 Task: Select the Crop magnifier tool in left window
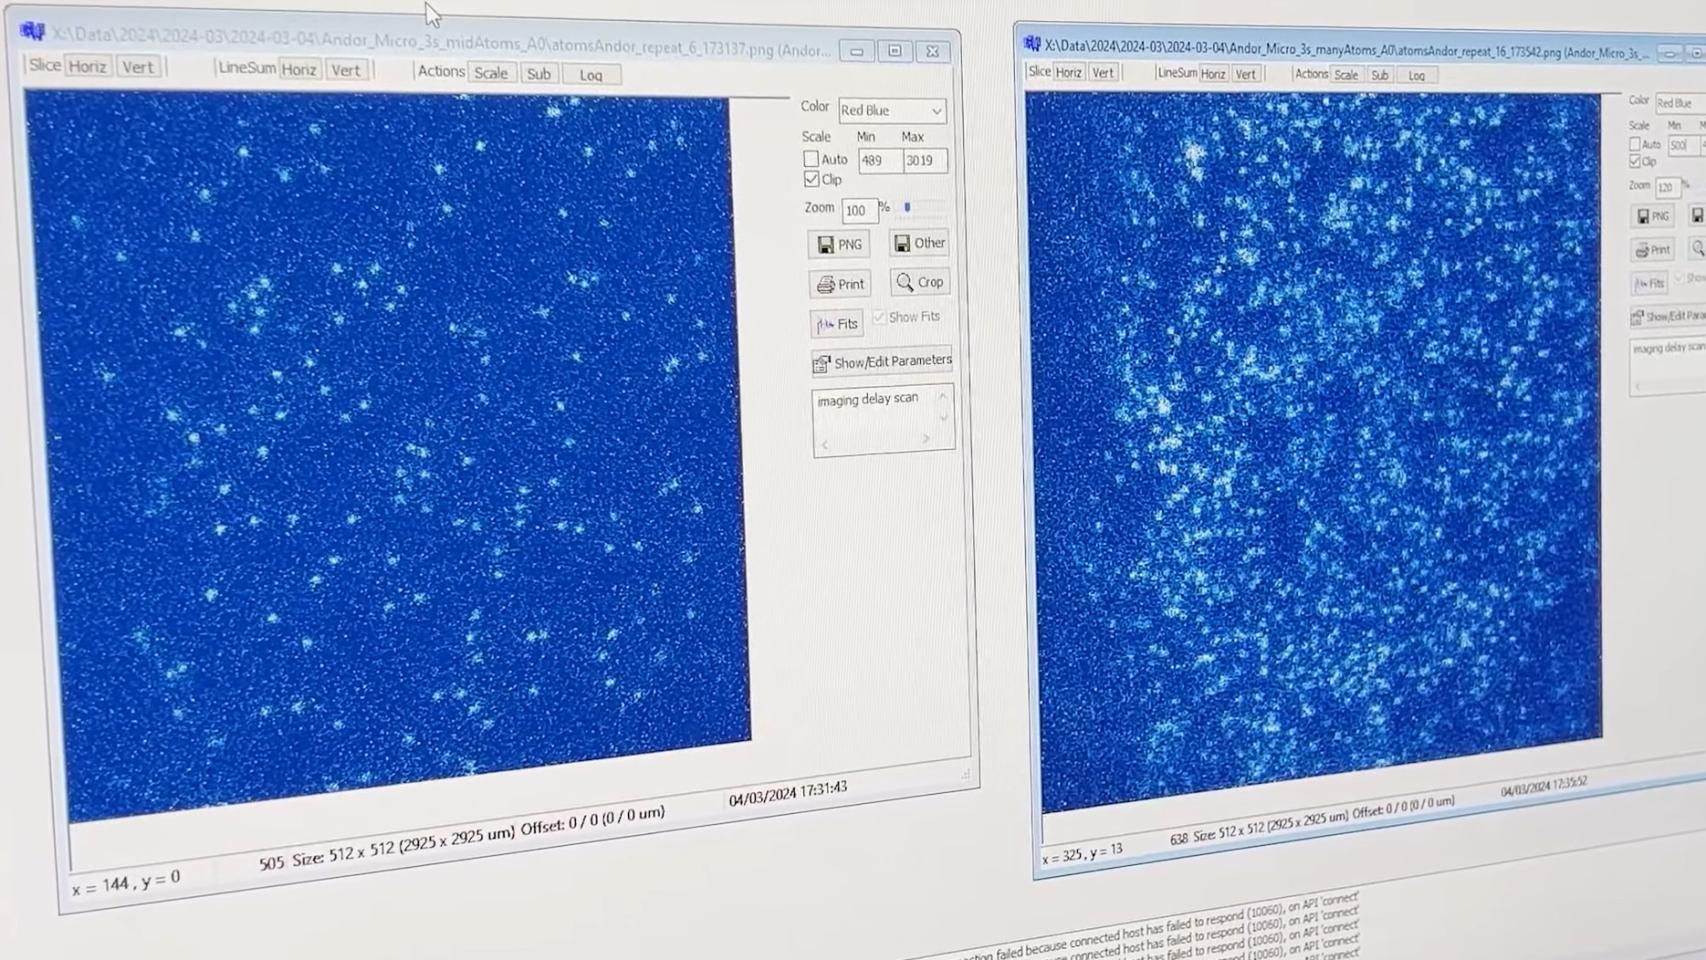920,282
